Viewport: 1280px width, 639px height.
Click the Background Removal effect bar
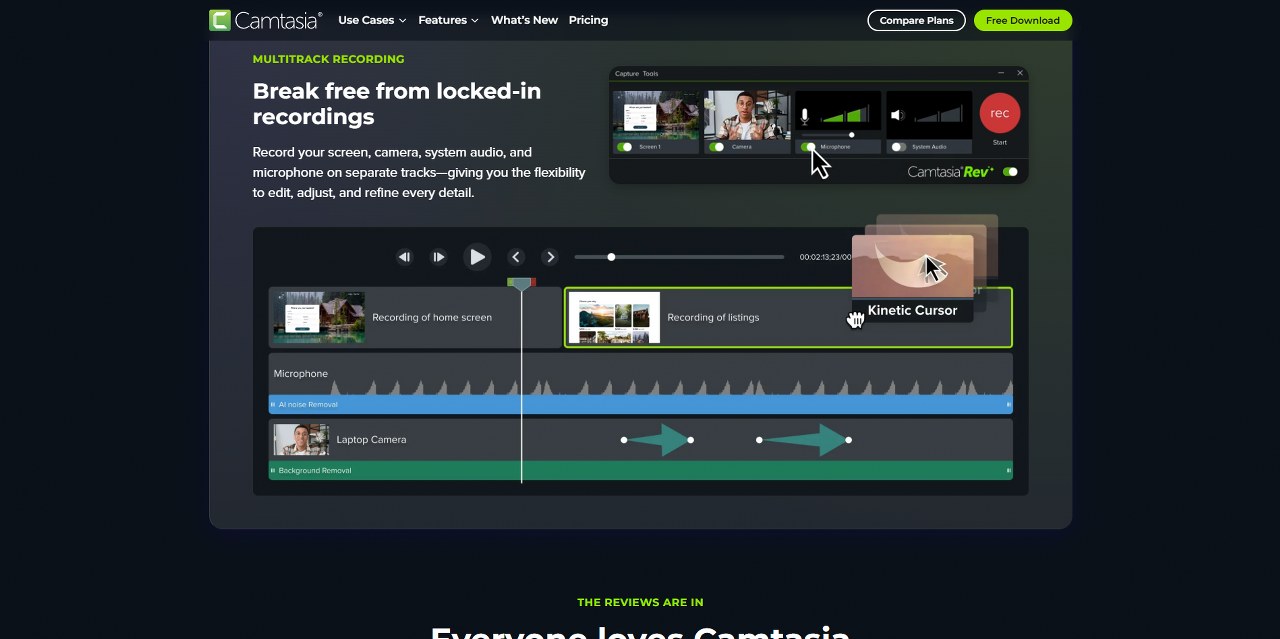tap(640, 471)
